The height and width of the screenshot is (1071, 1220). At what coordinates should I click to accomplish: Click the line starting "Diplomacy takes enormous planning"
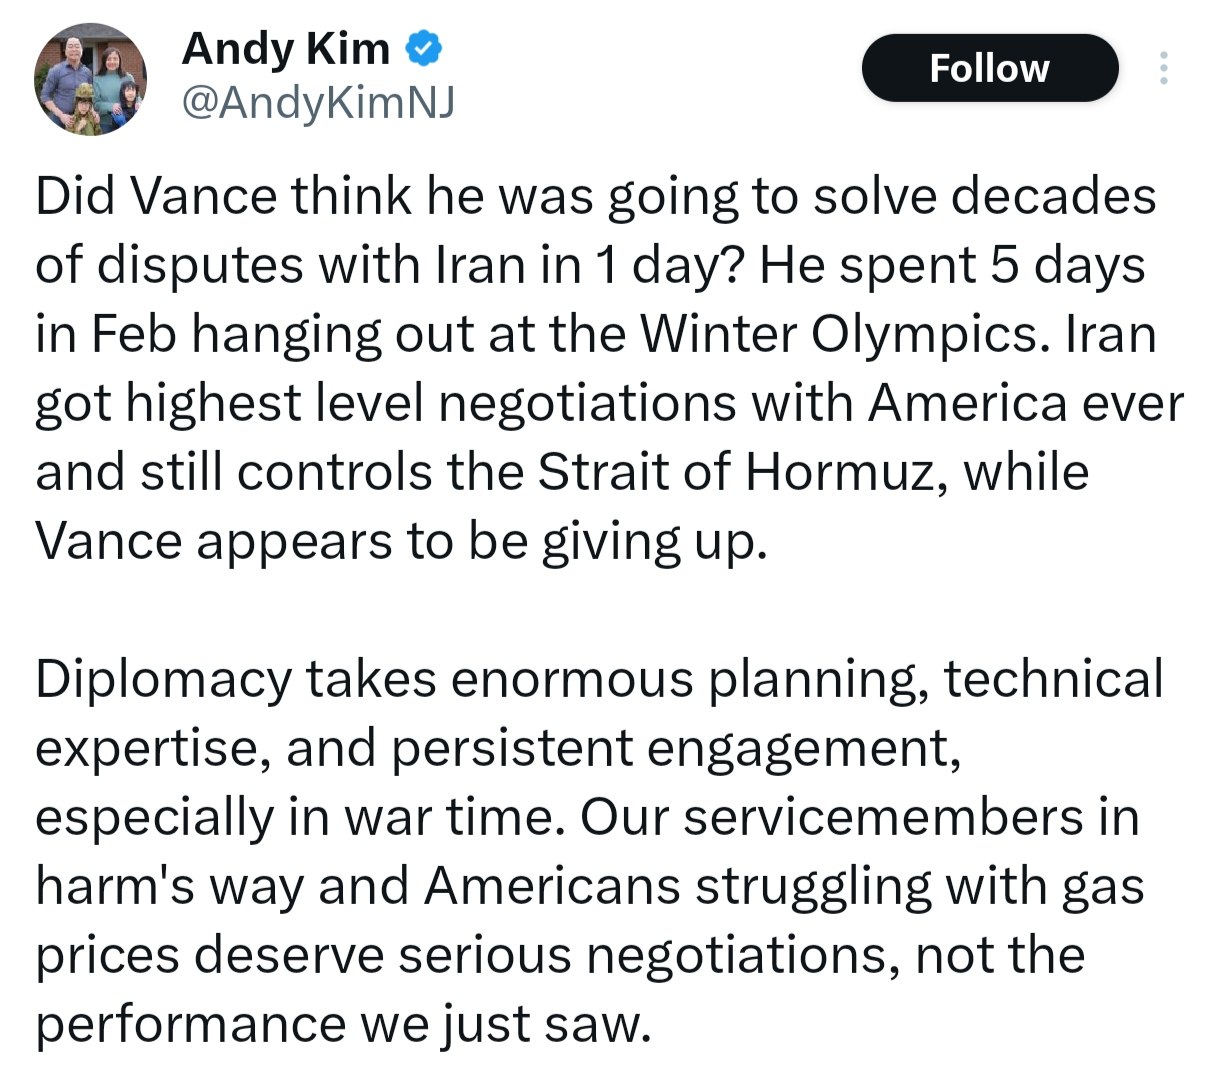pyautogui.click(x=599, y=679)
